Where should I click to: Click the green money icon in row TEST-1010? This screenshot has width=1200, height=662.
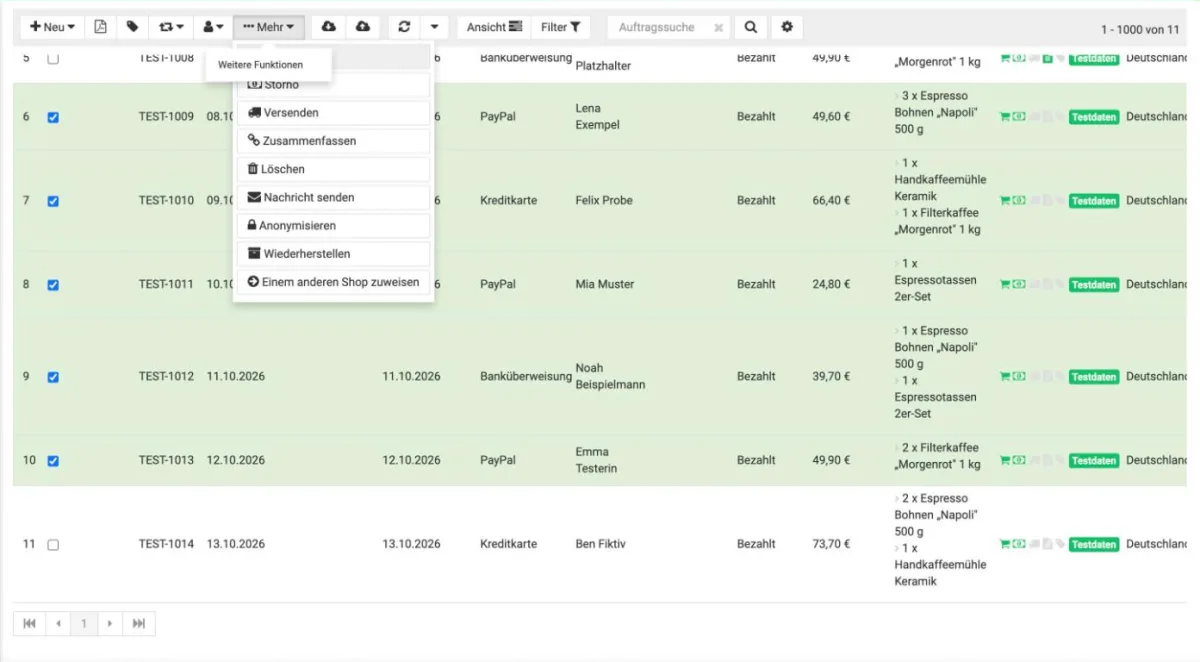[1018, 201]
